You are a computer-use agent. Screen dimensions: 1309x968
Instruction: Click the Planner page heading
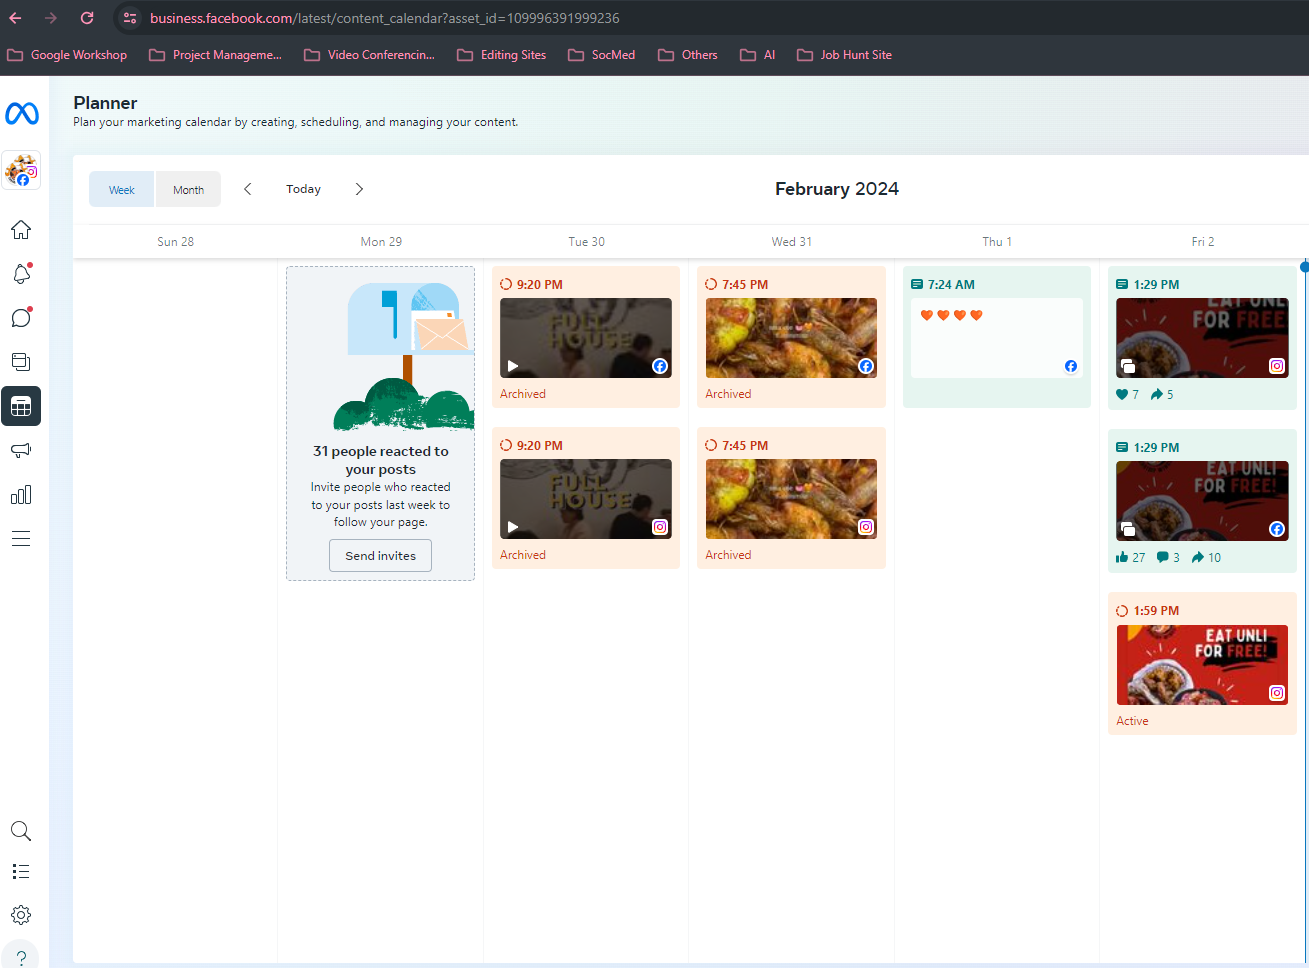[x=105, y=103]
